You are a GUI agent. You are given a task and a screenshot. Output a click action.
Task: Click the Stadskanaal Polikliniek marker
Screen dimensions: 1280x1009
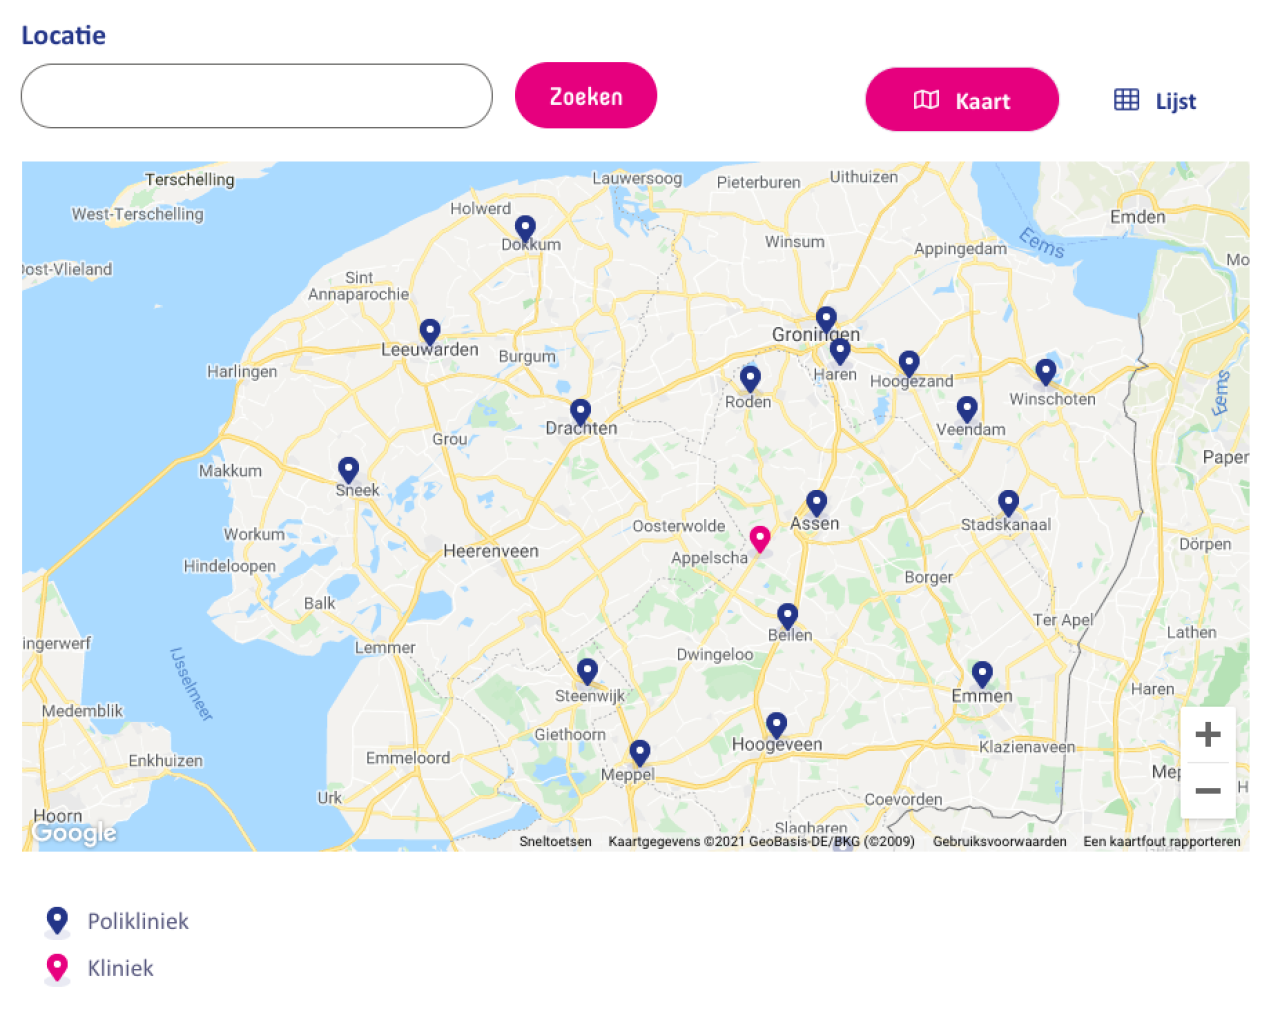[x=1008, y=502]
